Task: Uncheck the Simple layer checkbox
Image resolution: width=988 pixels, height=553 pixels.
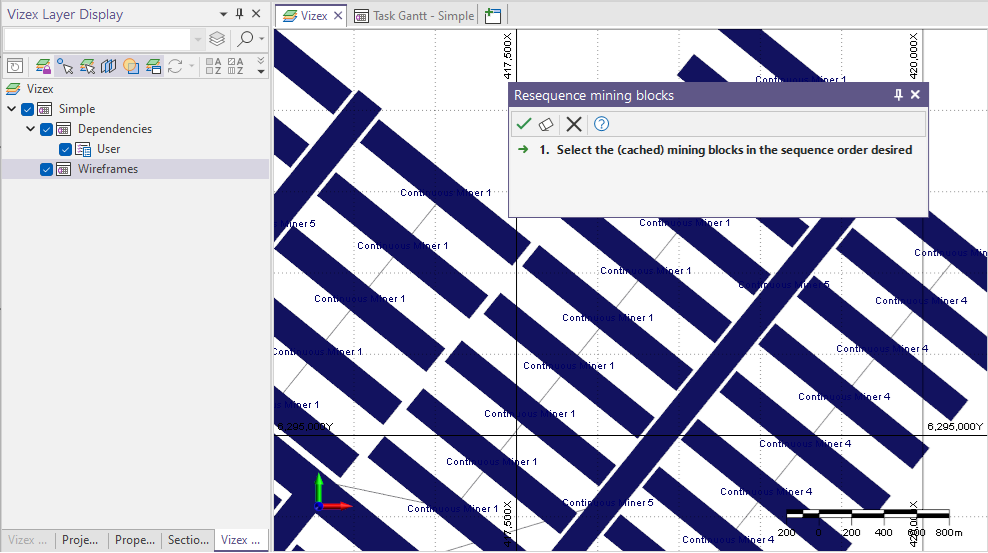Action: coord(27,109)
